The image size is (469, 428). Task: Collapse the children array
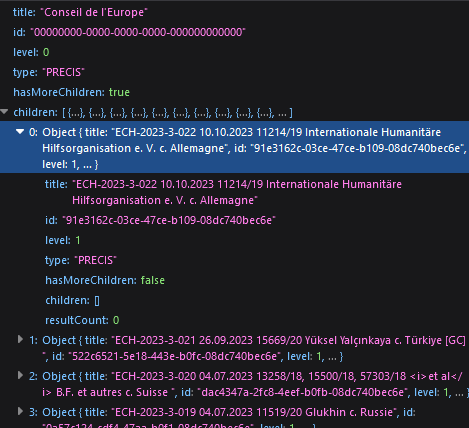pyautogui.click(x=4, y=112)
